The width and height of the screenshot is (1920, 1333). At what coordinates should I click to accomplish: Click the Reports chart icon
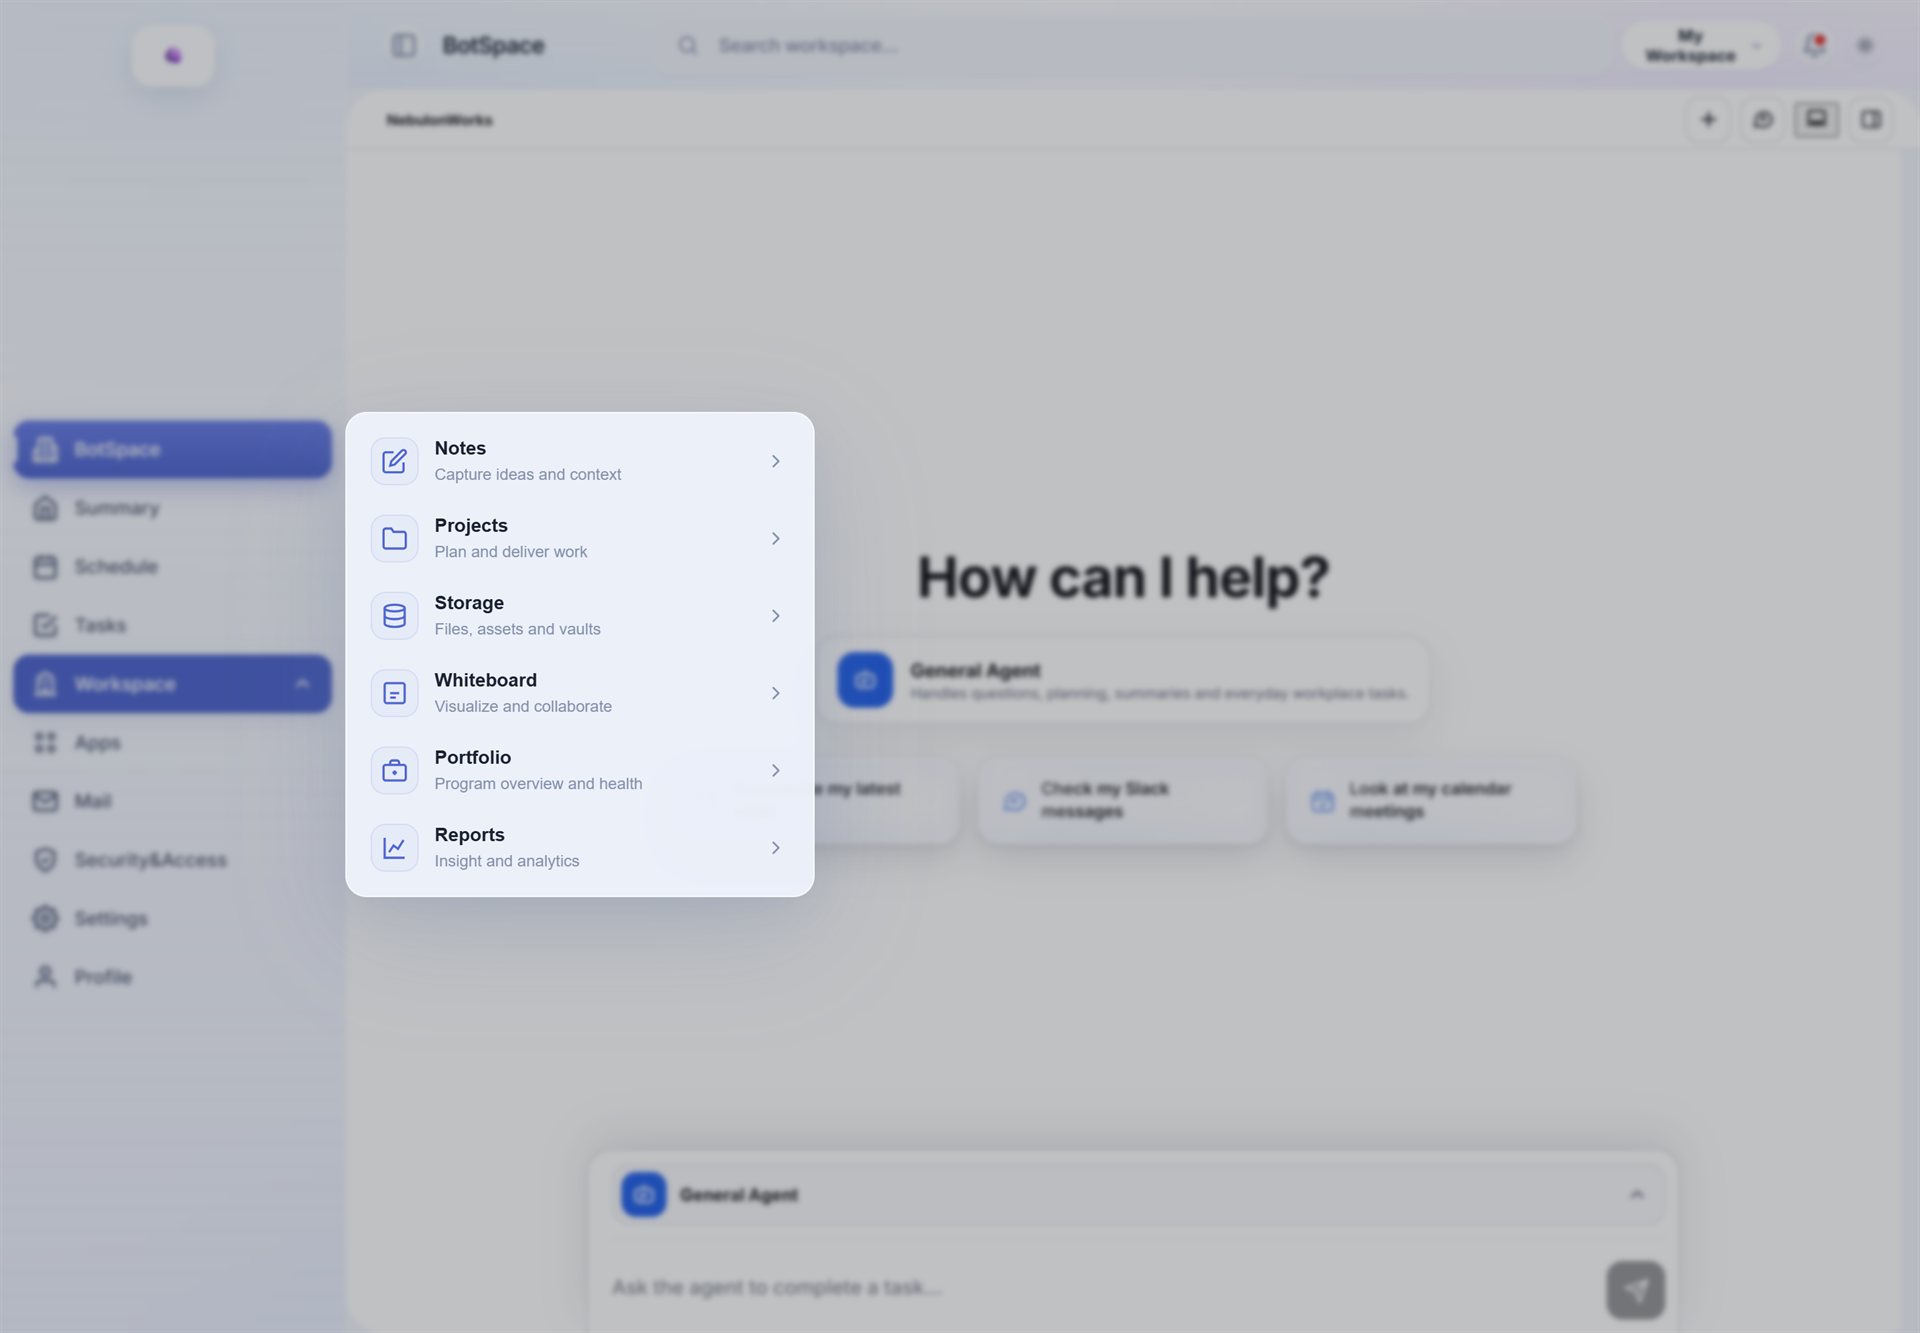click(394, 847)
